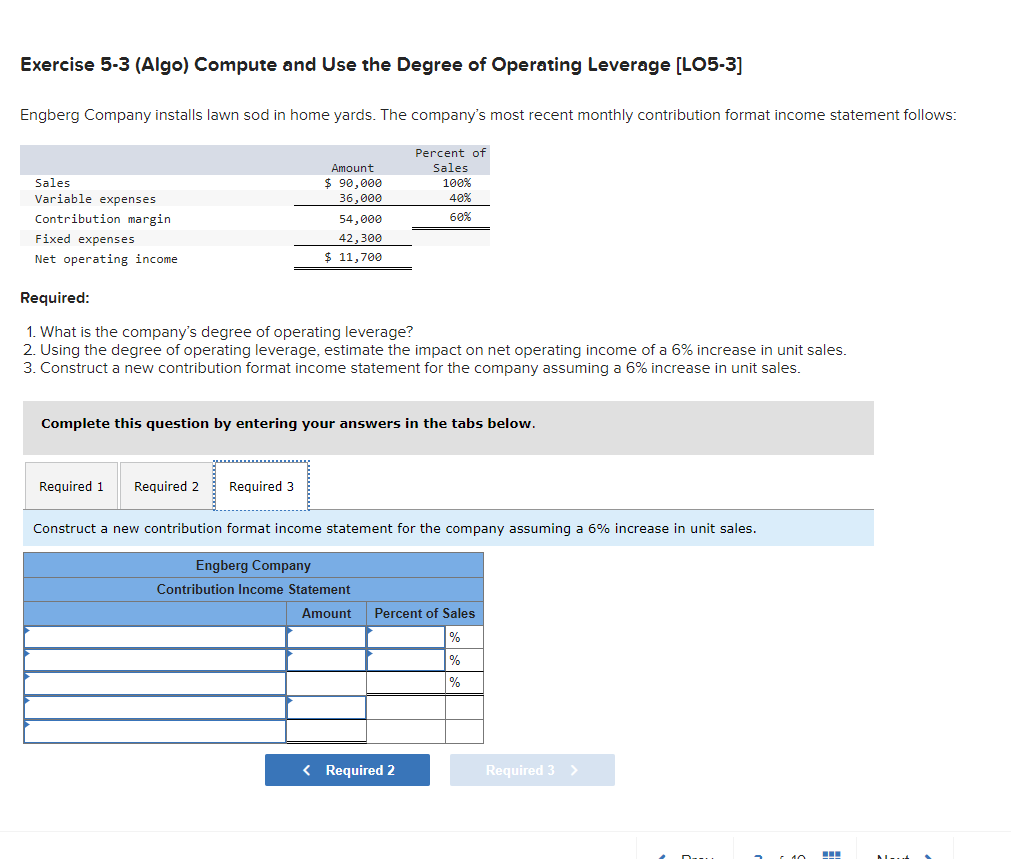Open the third row label dropdown in statement table
This screenshot has height=859, width=1011.
tap(155, 684)
